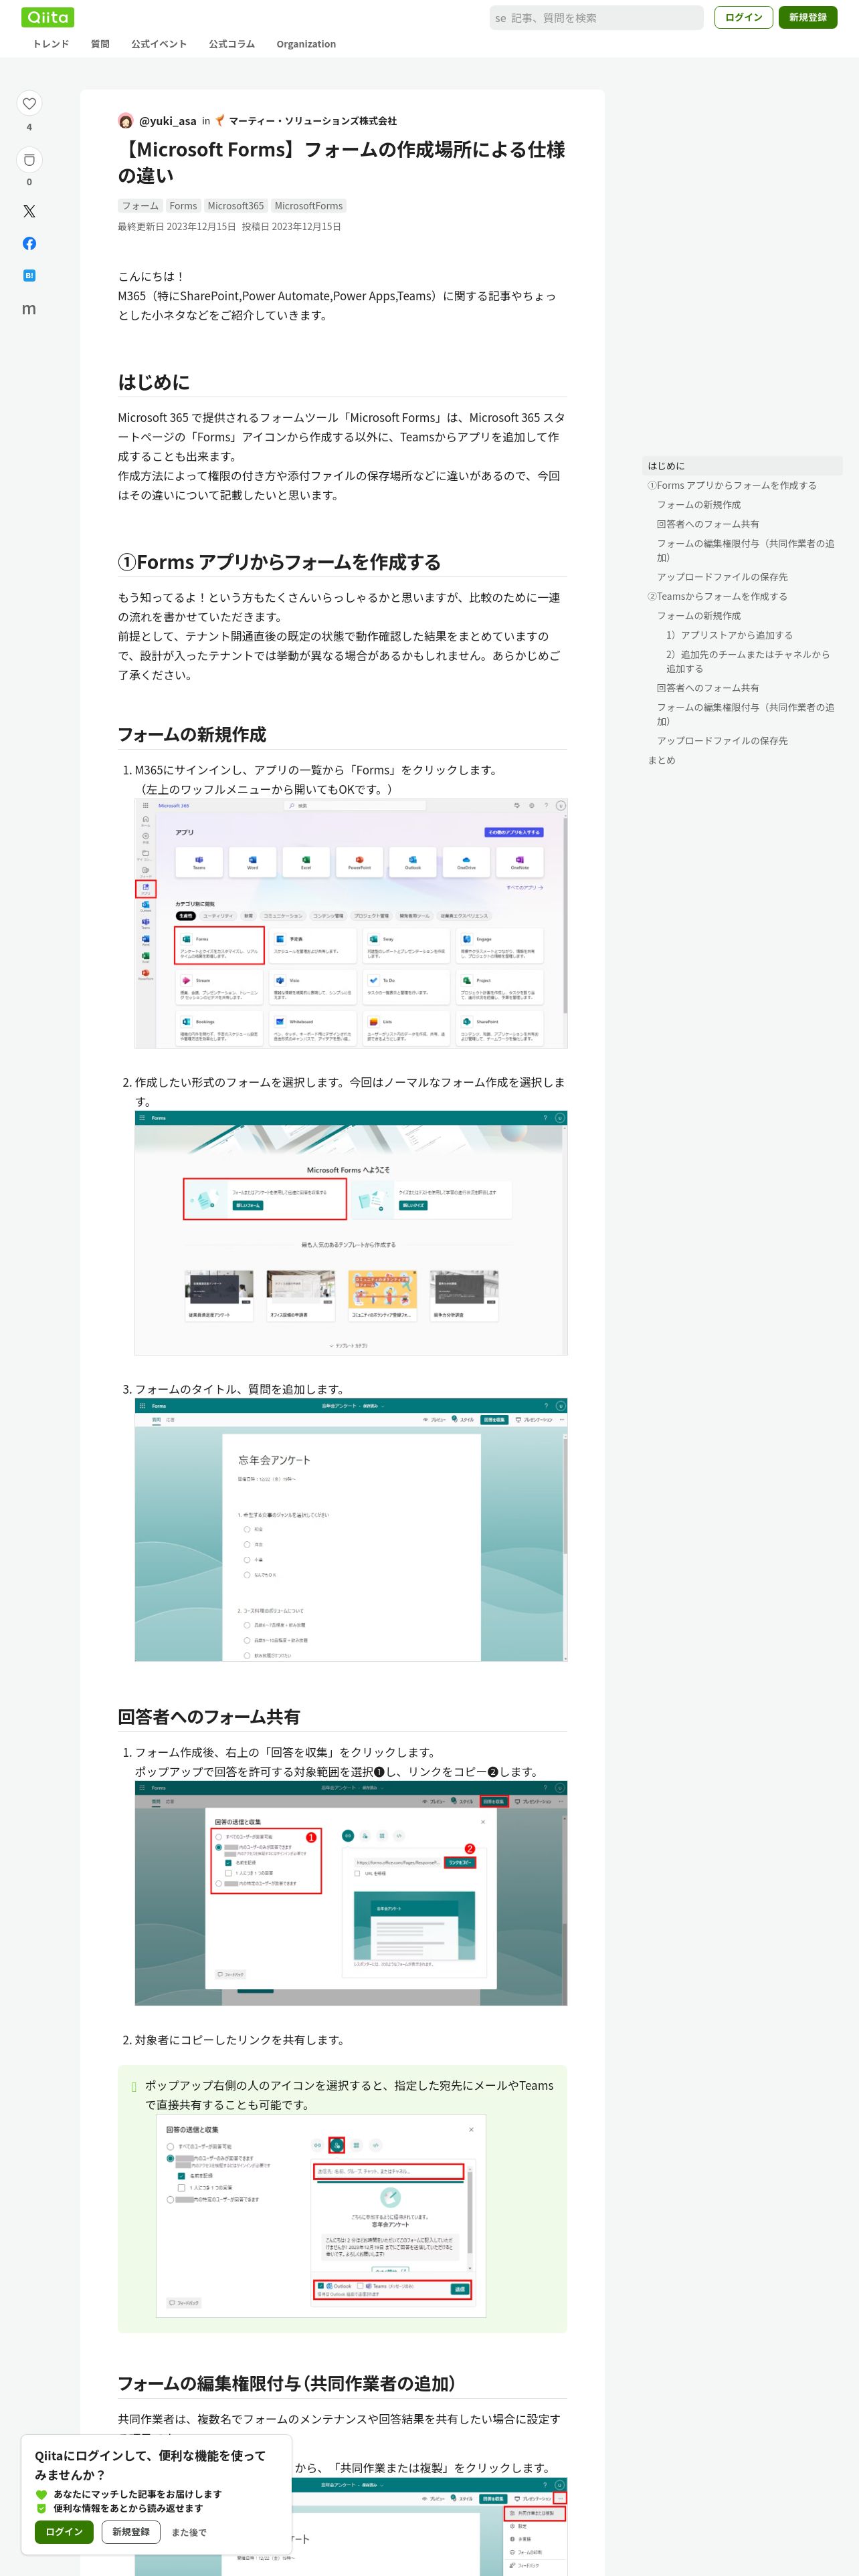Select the MicrosoftForms tag
859x2576 pixels.
click(x=309, y=206)
